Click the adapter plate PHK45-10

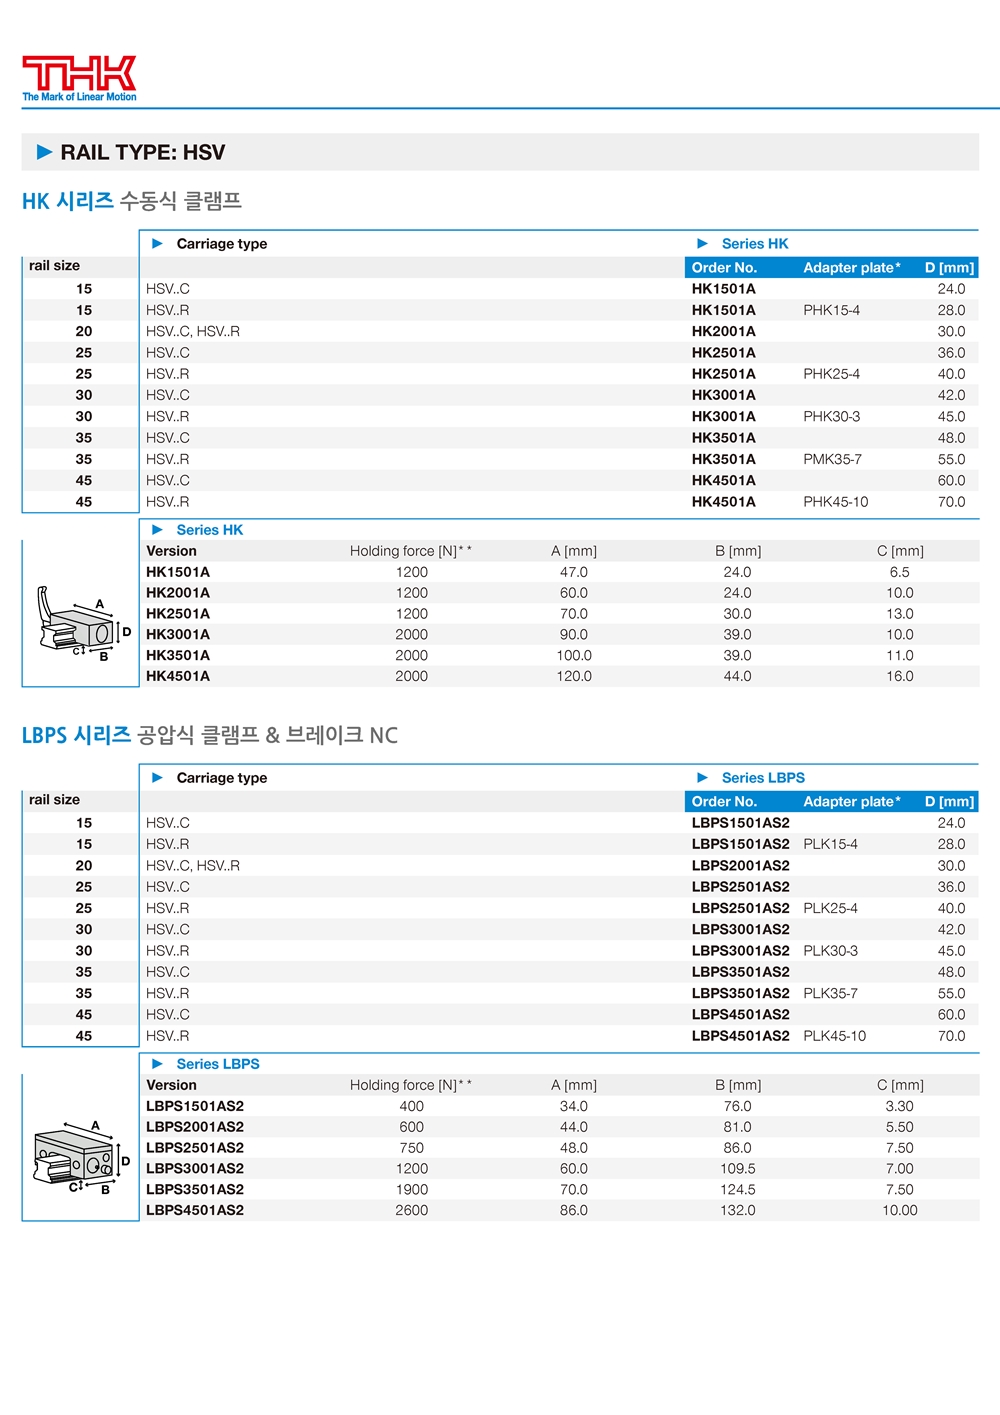[836, 502]
